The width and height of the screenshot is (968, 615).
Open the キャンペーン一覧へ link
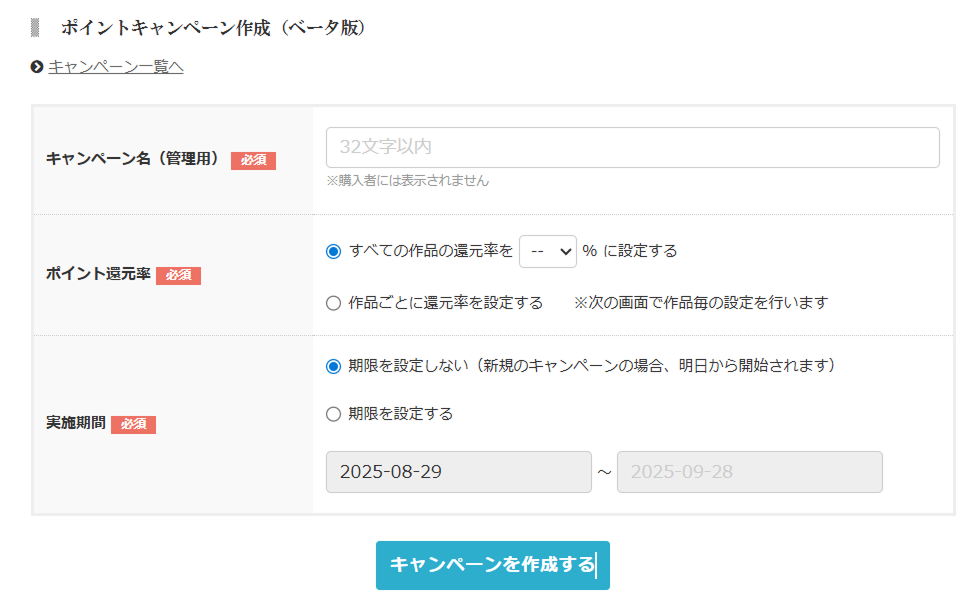pos(116,67)
